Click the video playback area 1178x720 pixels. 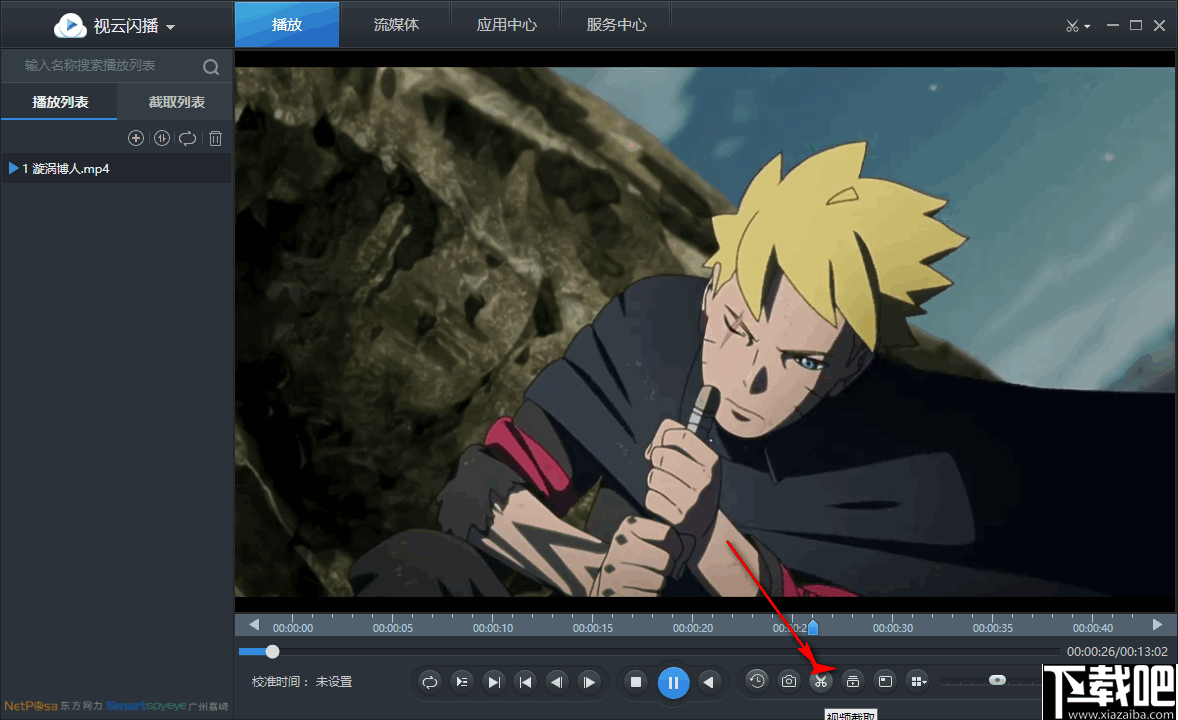tap(705, 331)
